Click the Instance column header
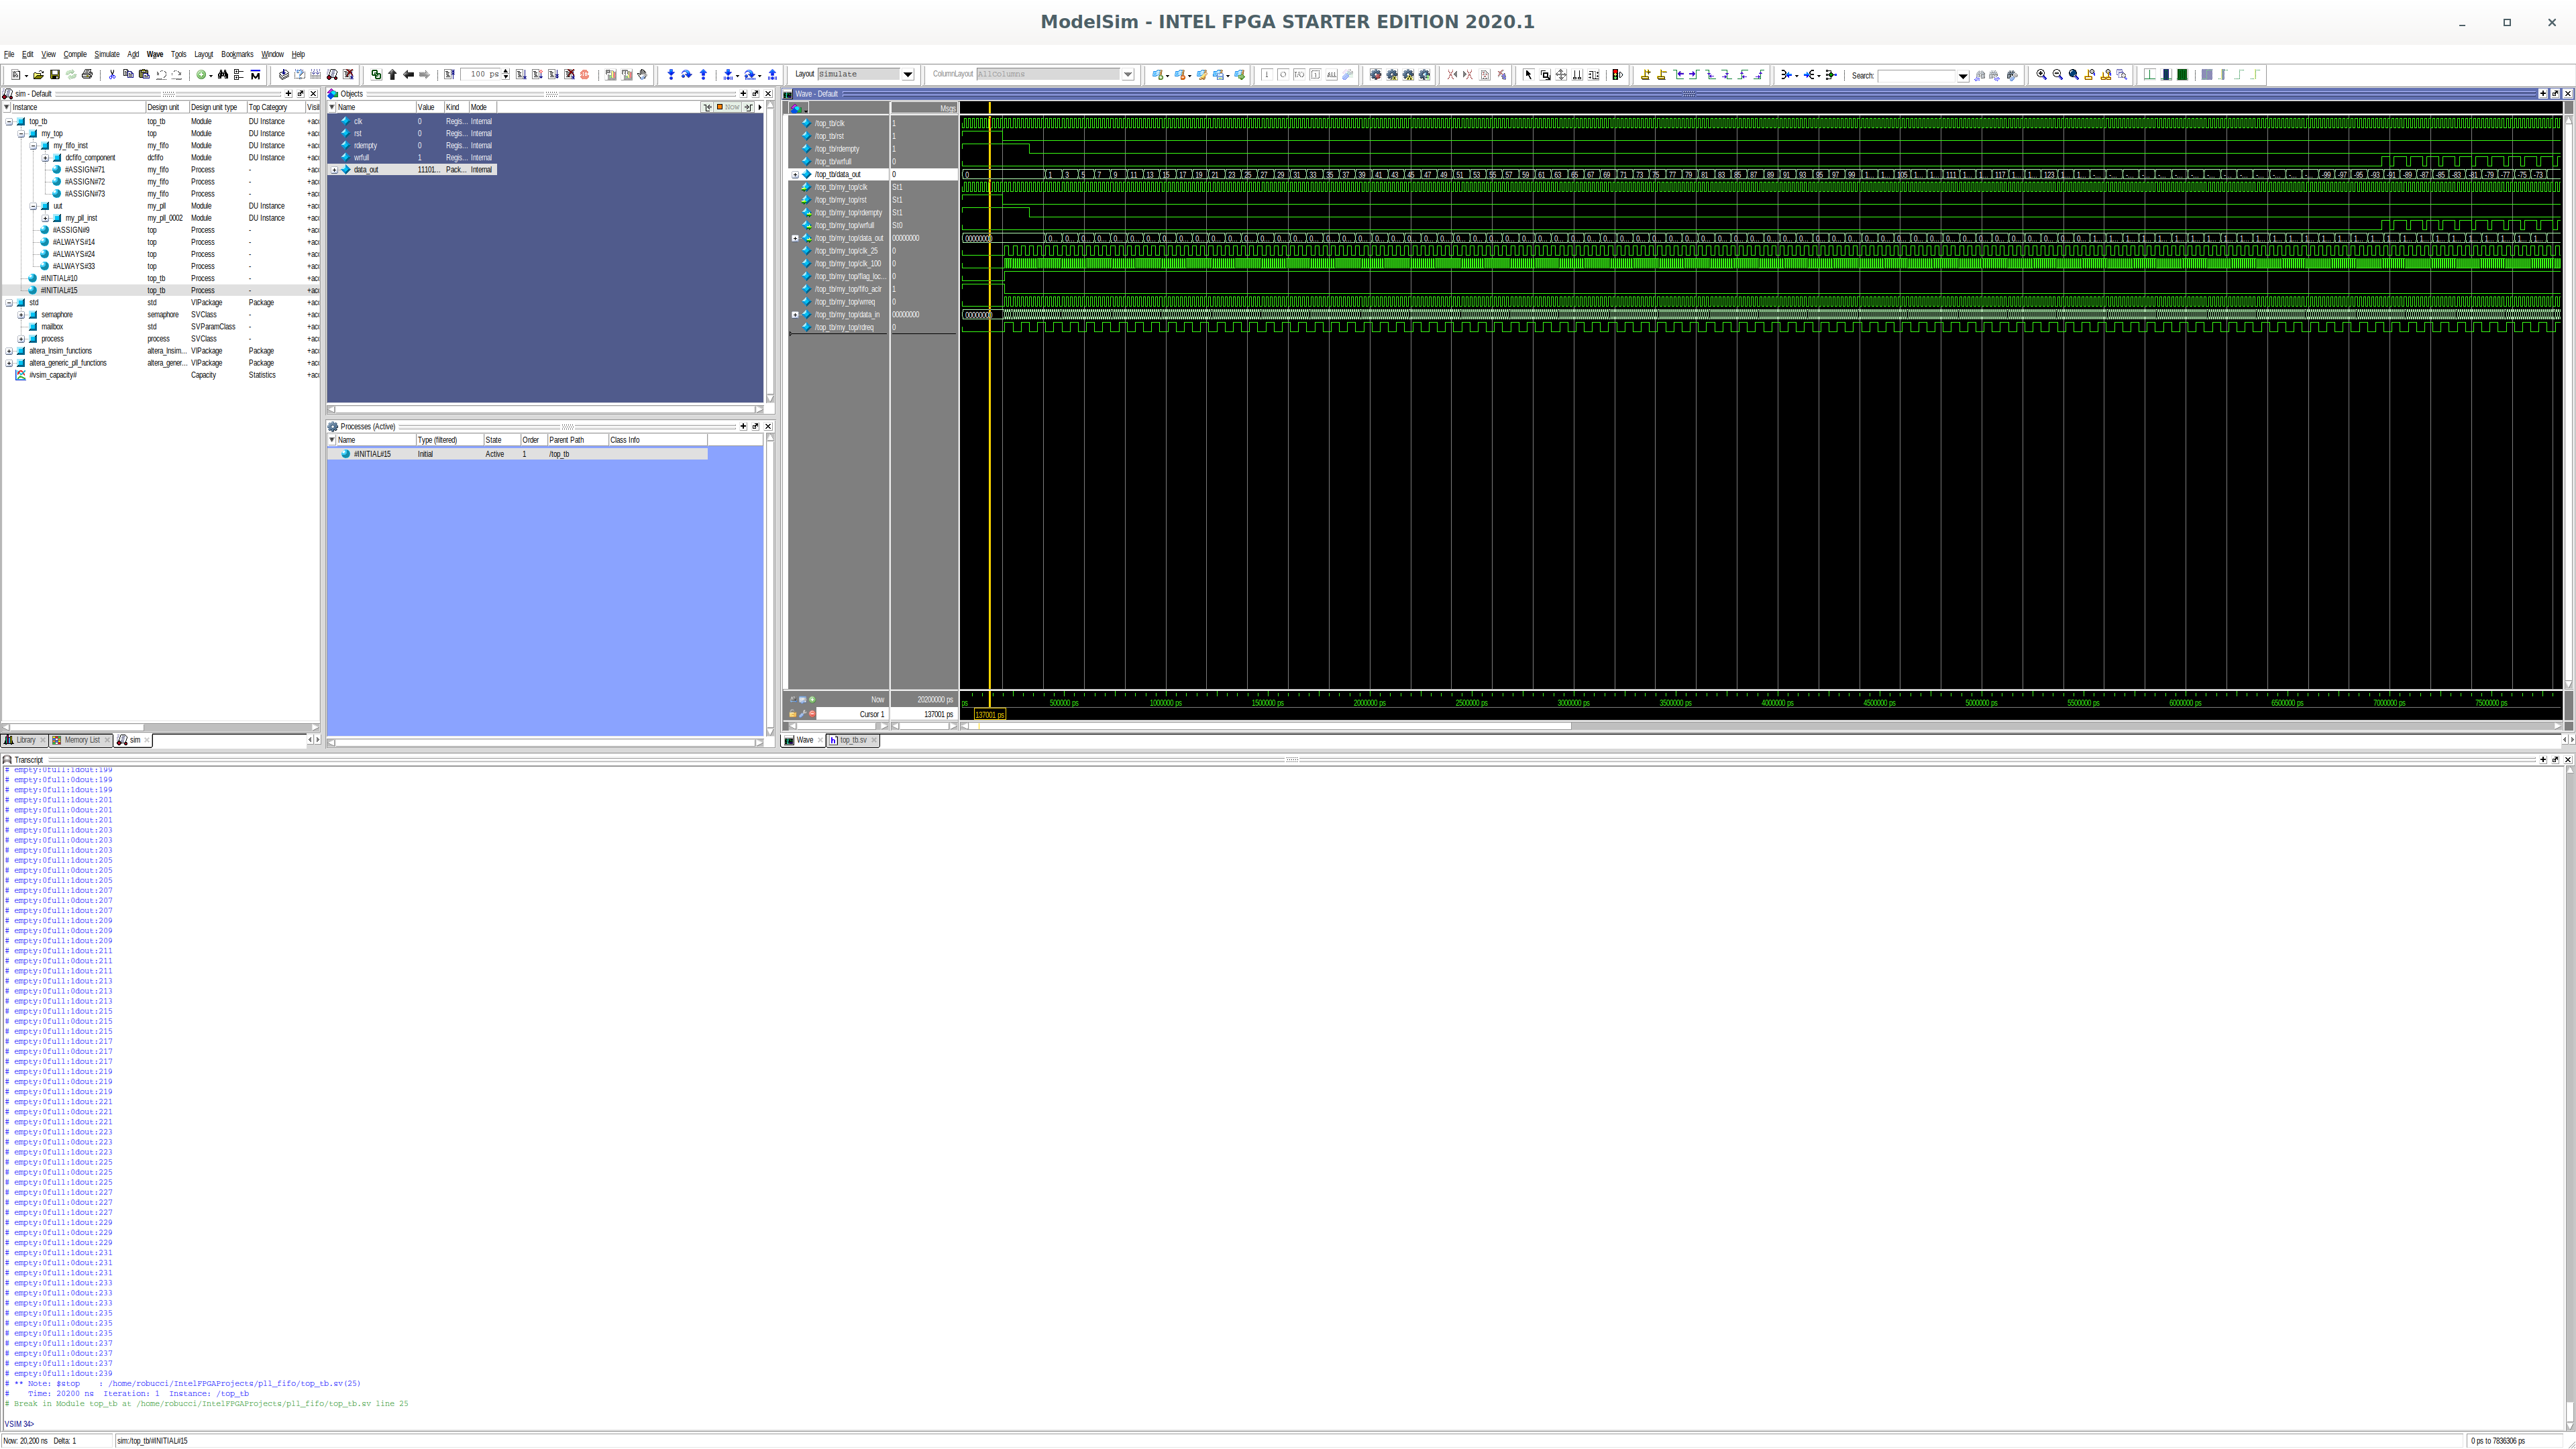The height and width of the screenshot is (1449, 2576). (x=75, y=107)
